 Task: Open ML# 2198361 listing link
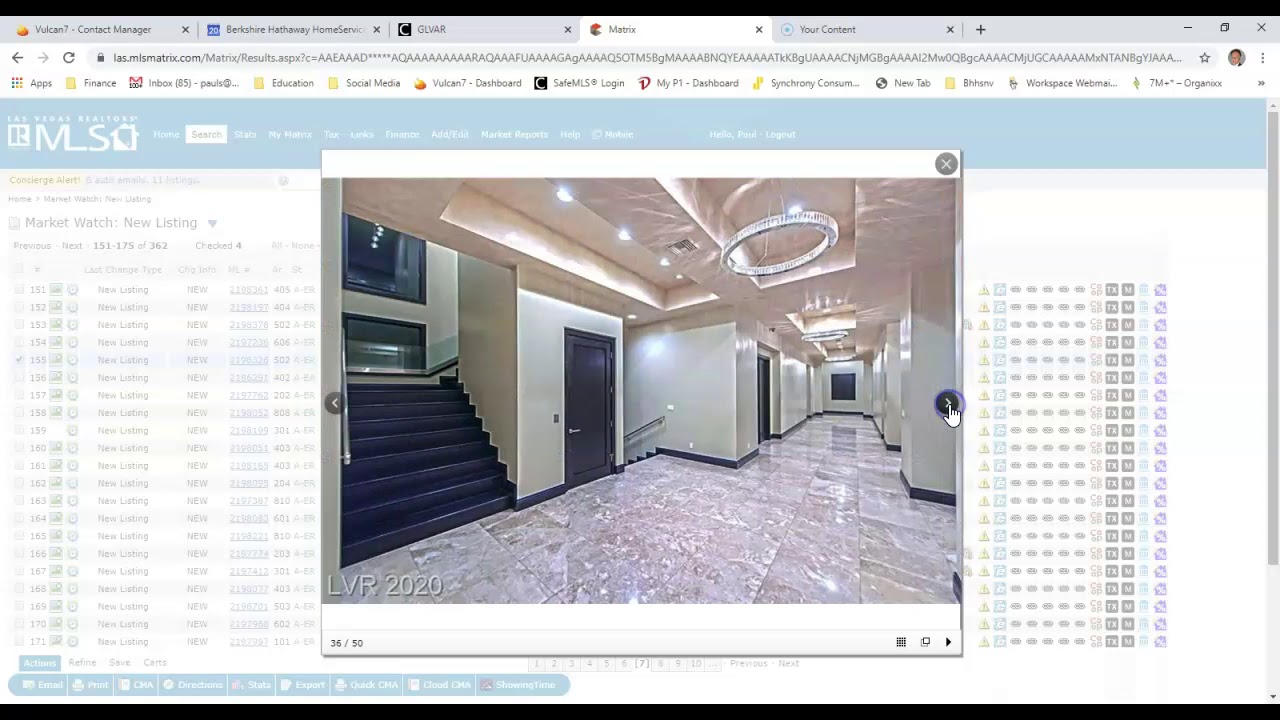click(248, 290)
